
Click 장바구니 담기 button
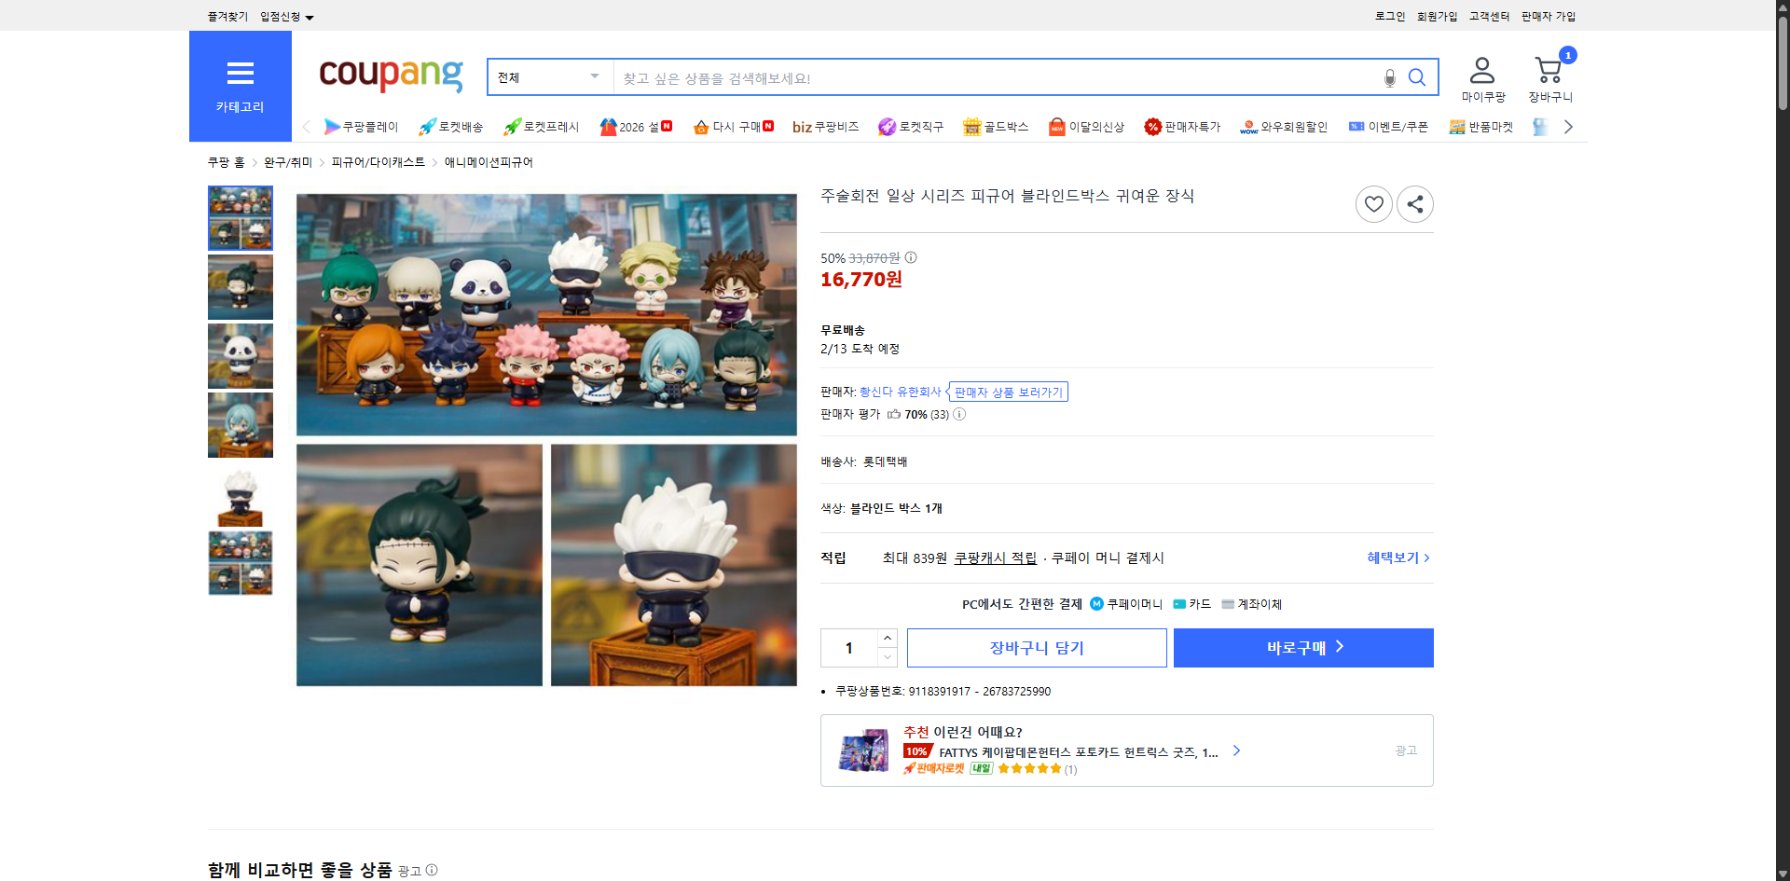tap(1037, 648)
